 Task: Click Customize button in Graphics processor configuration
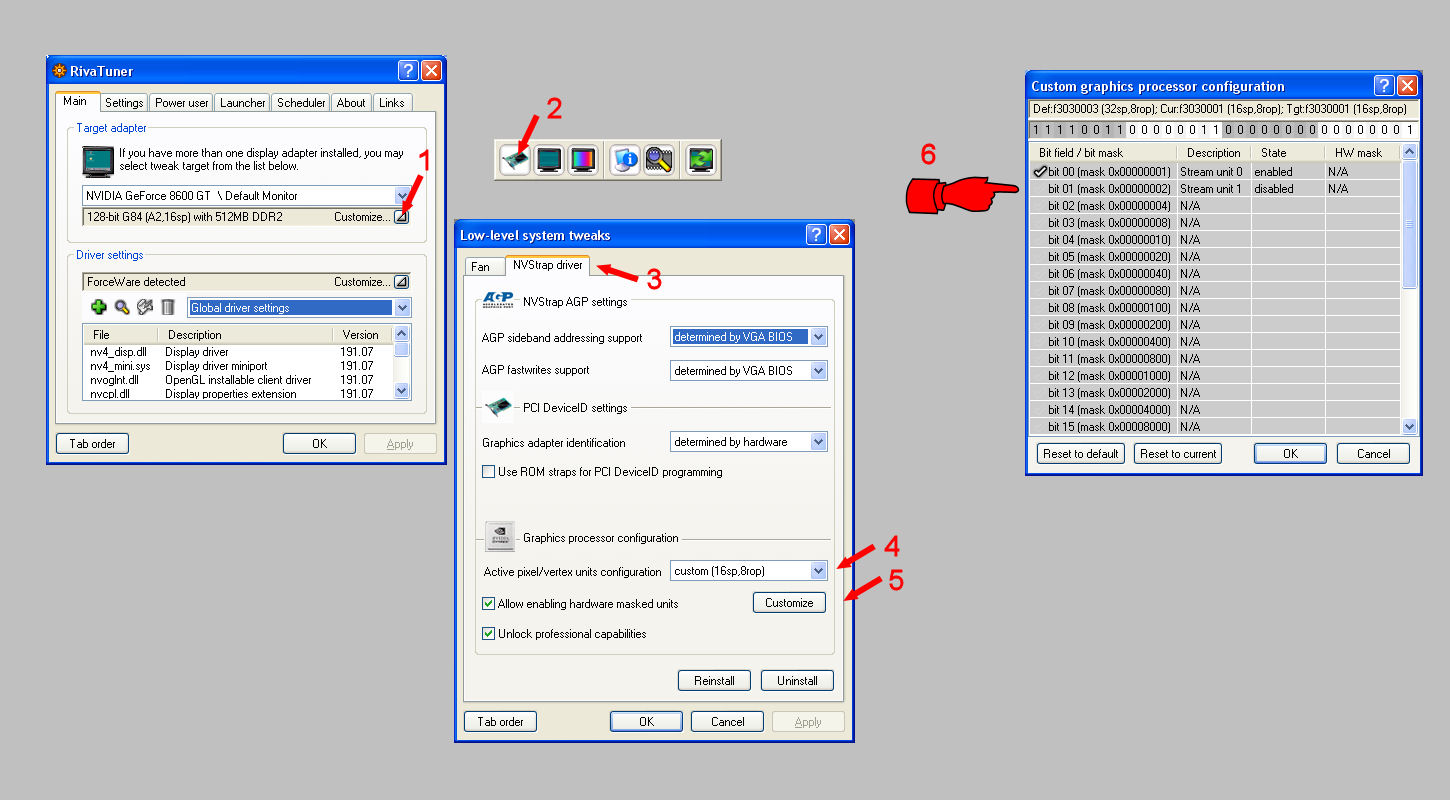point(789,603)
